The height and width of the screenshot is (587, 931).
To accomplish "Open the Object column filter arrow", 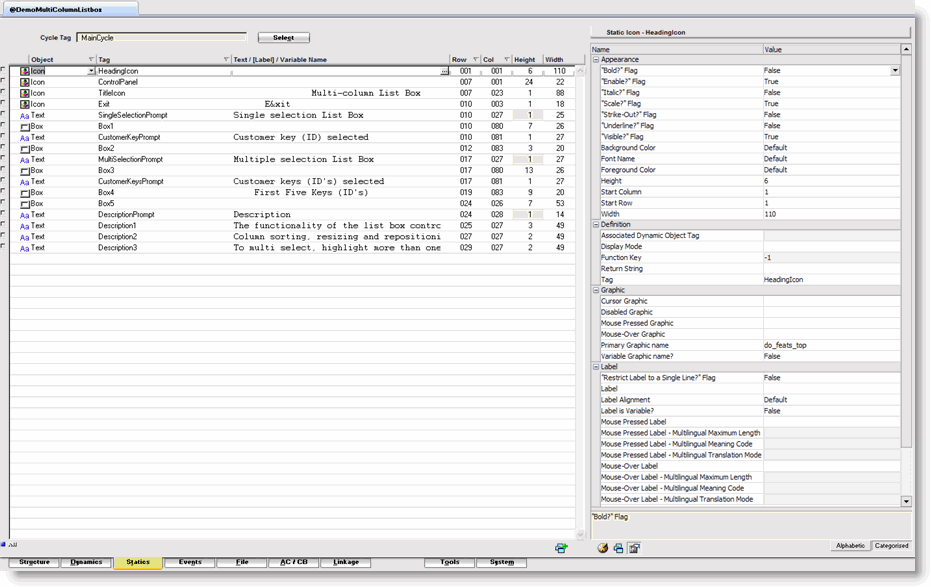I will tap(91, 59).
